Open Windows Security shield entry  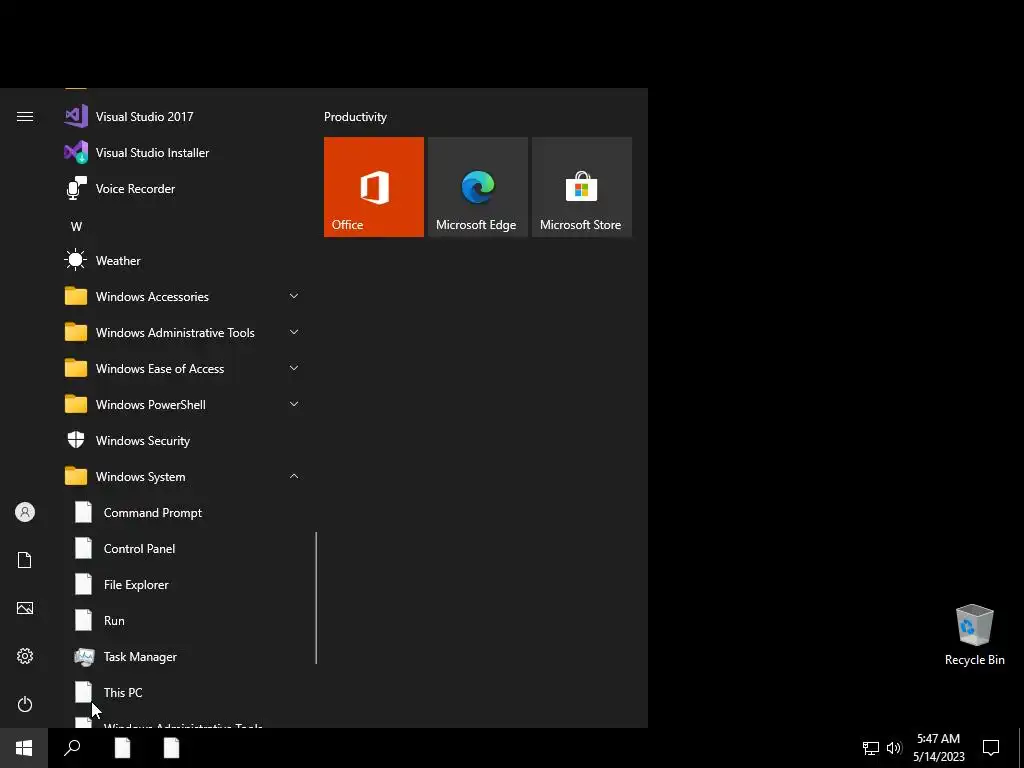click(x=181, y=441)
